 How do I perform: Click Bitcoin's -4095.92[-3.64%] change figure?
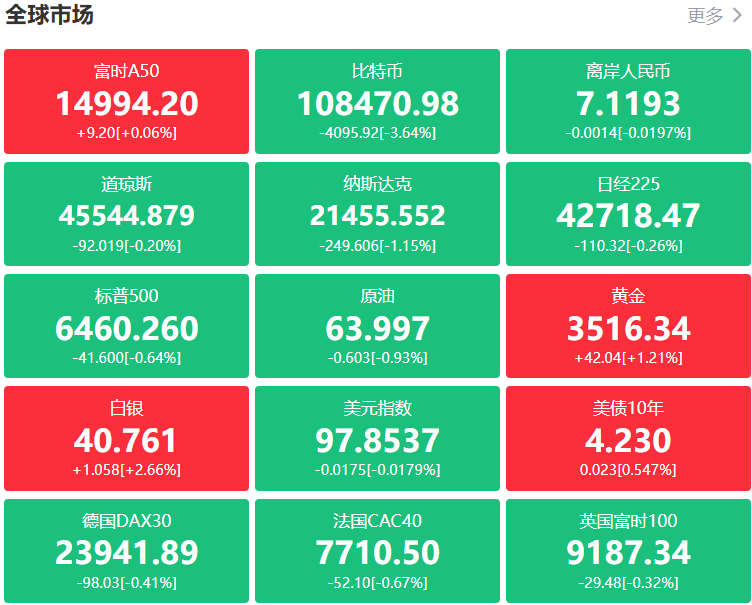point(377,133)
